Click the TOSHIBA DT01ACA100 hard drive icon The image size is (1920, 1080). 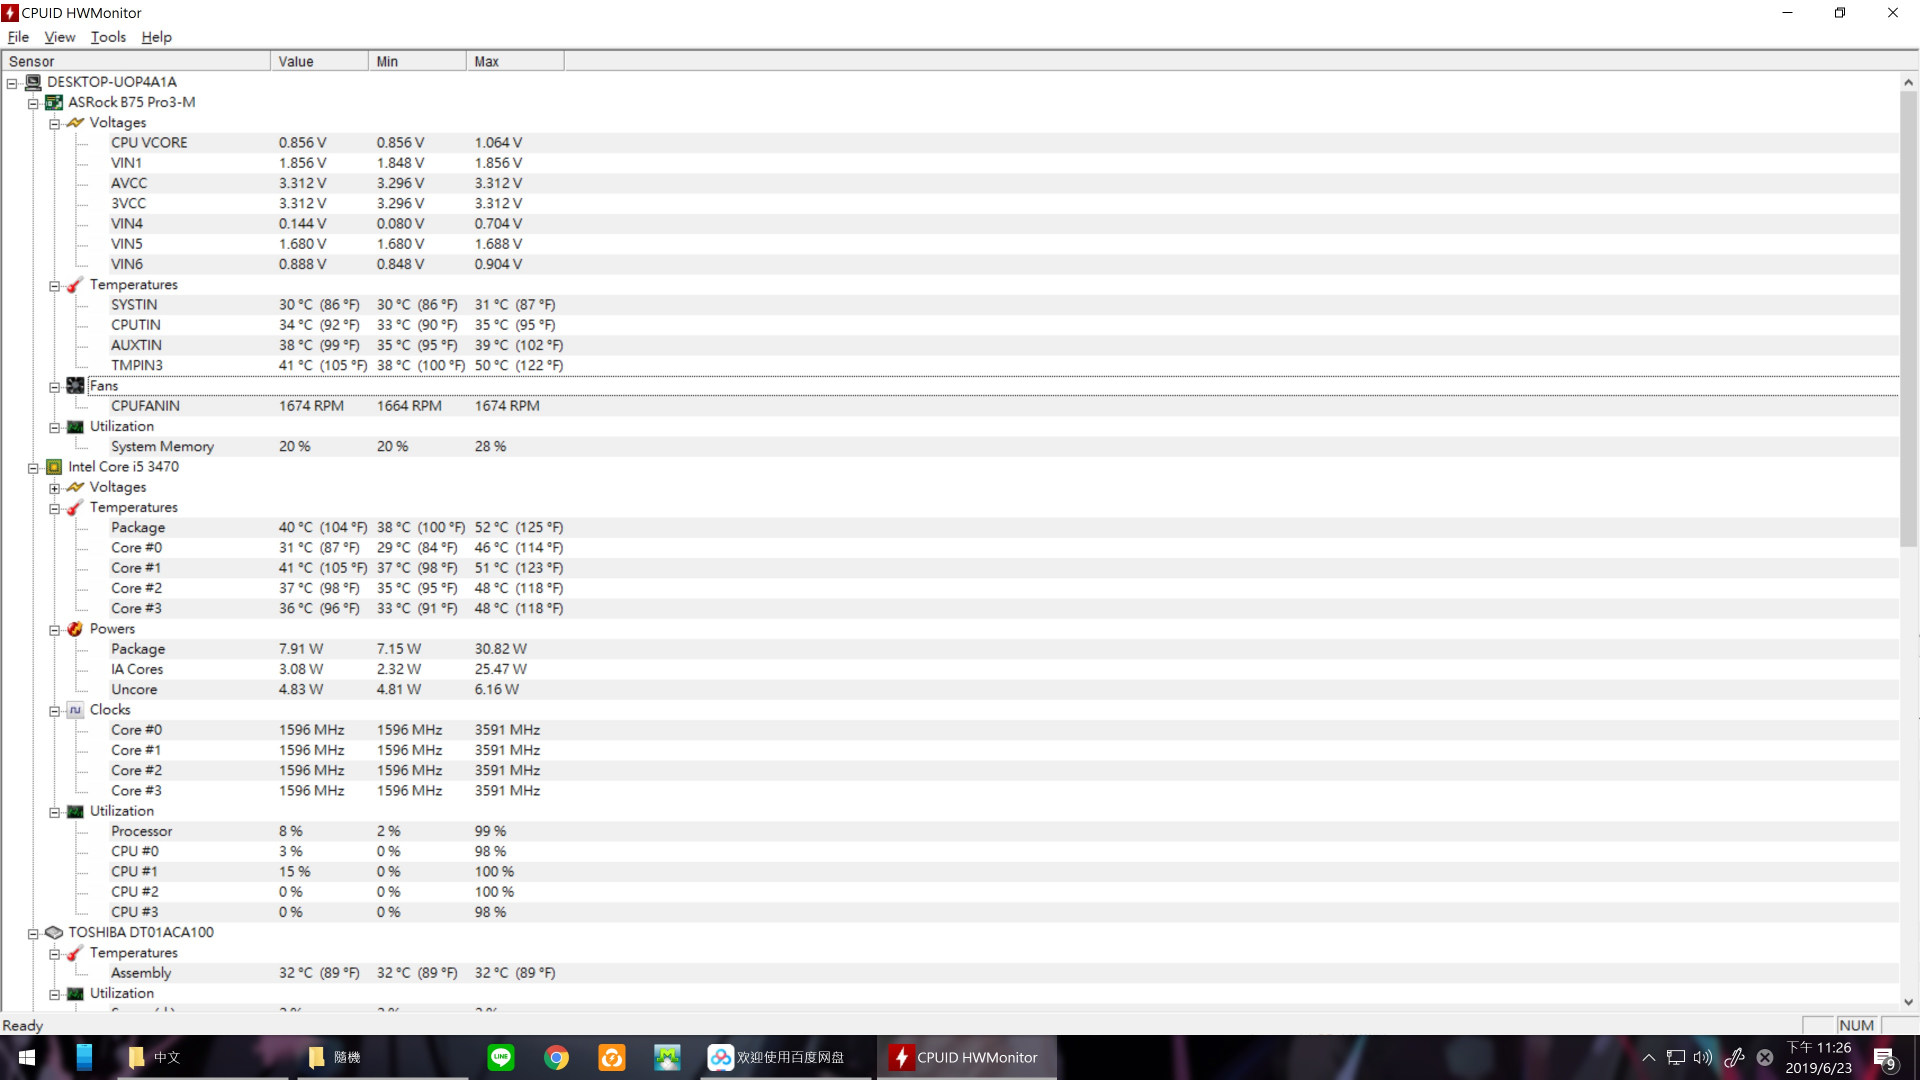[54, 932]
